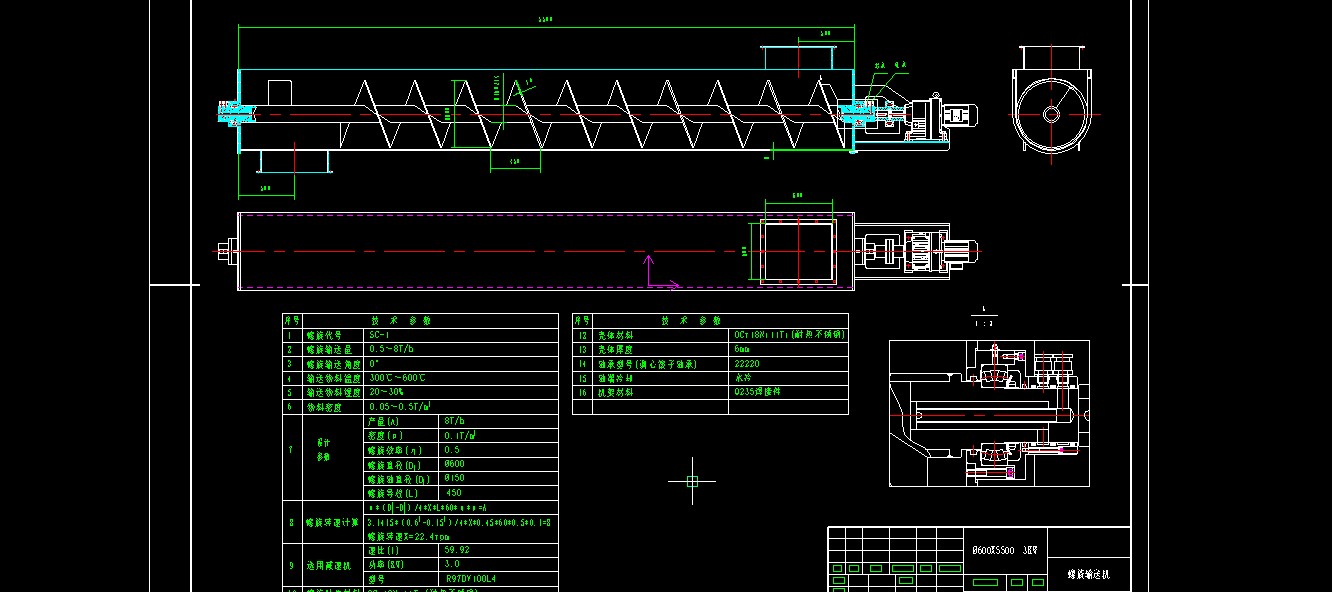Click the 22220 bearing model value

tap(747, 364)
